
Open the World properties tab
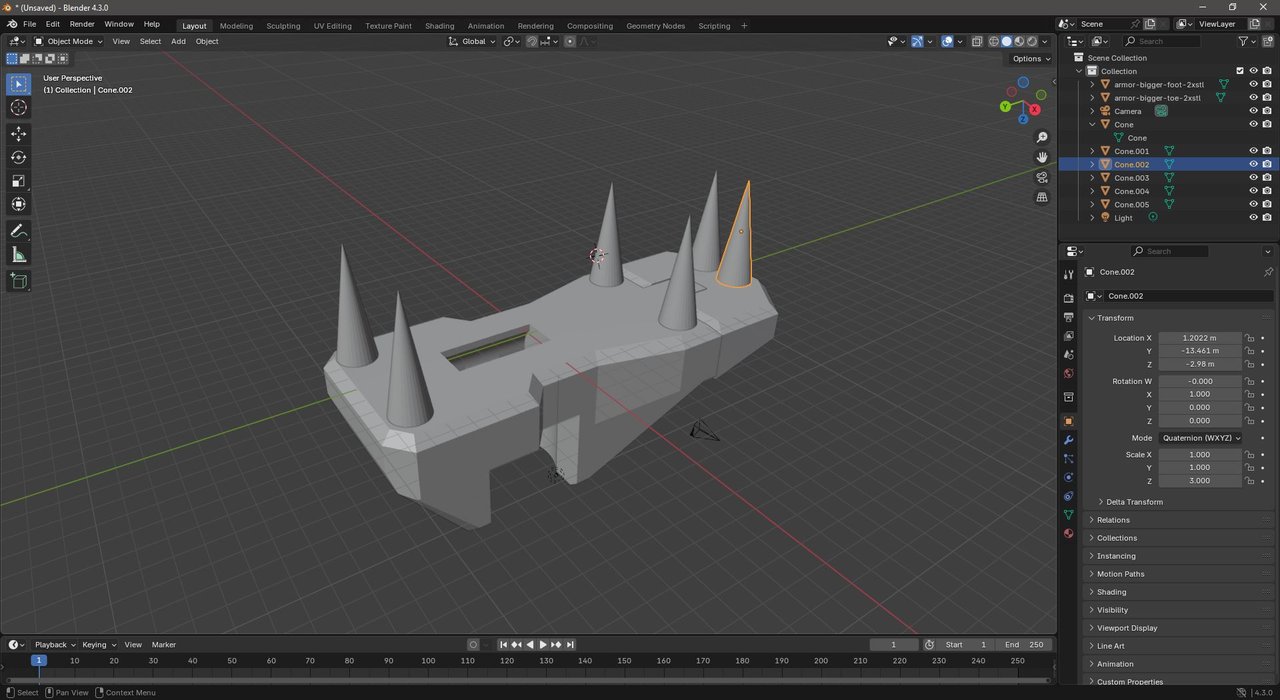(1068, 374)
